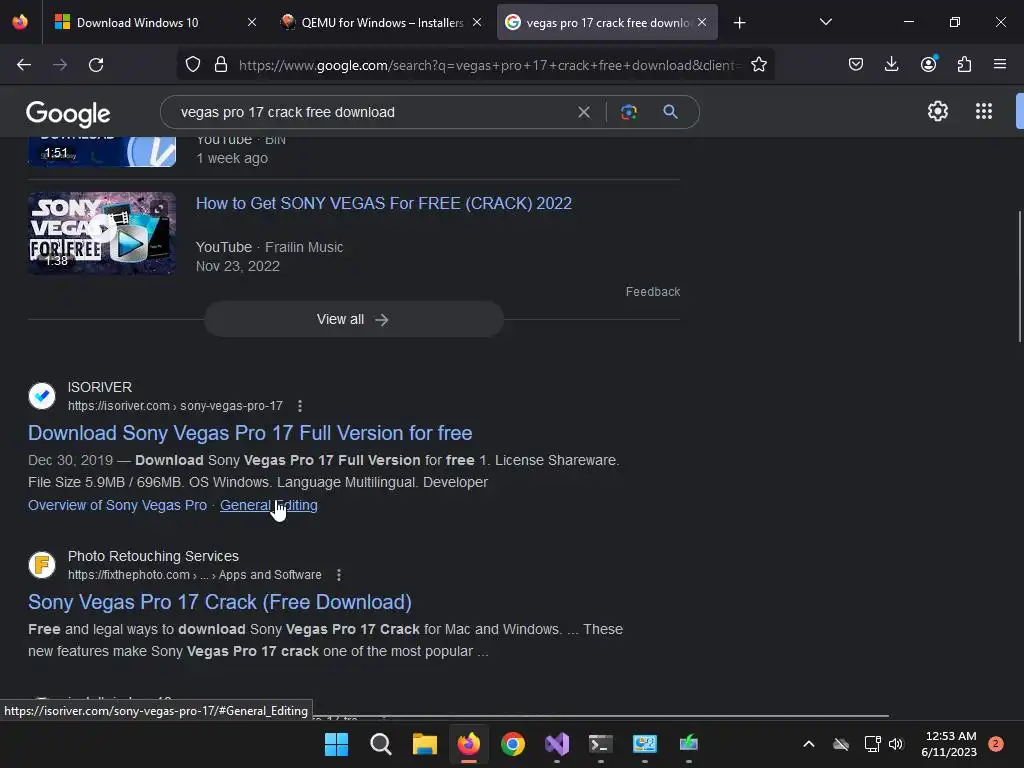Open Visual Studio from the taskbar
1024x768 pixels.
pos(557,744)
